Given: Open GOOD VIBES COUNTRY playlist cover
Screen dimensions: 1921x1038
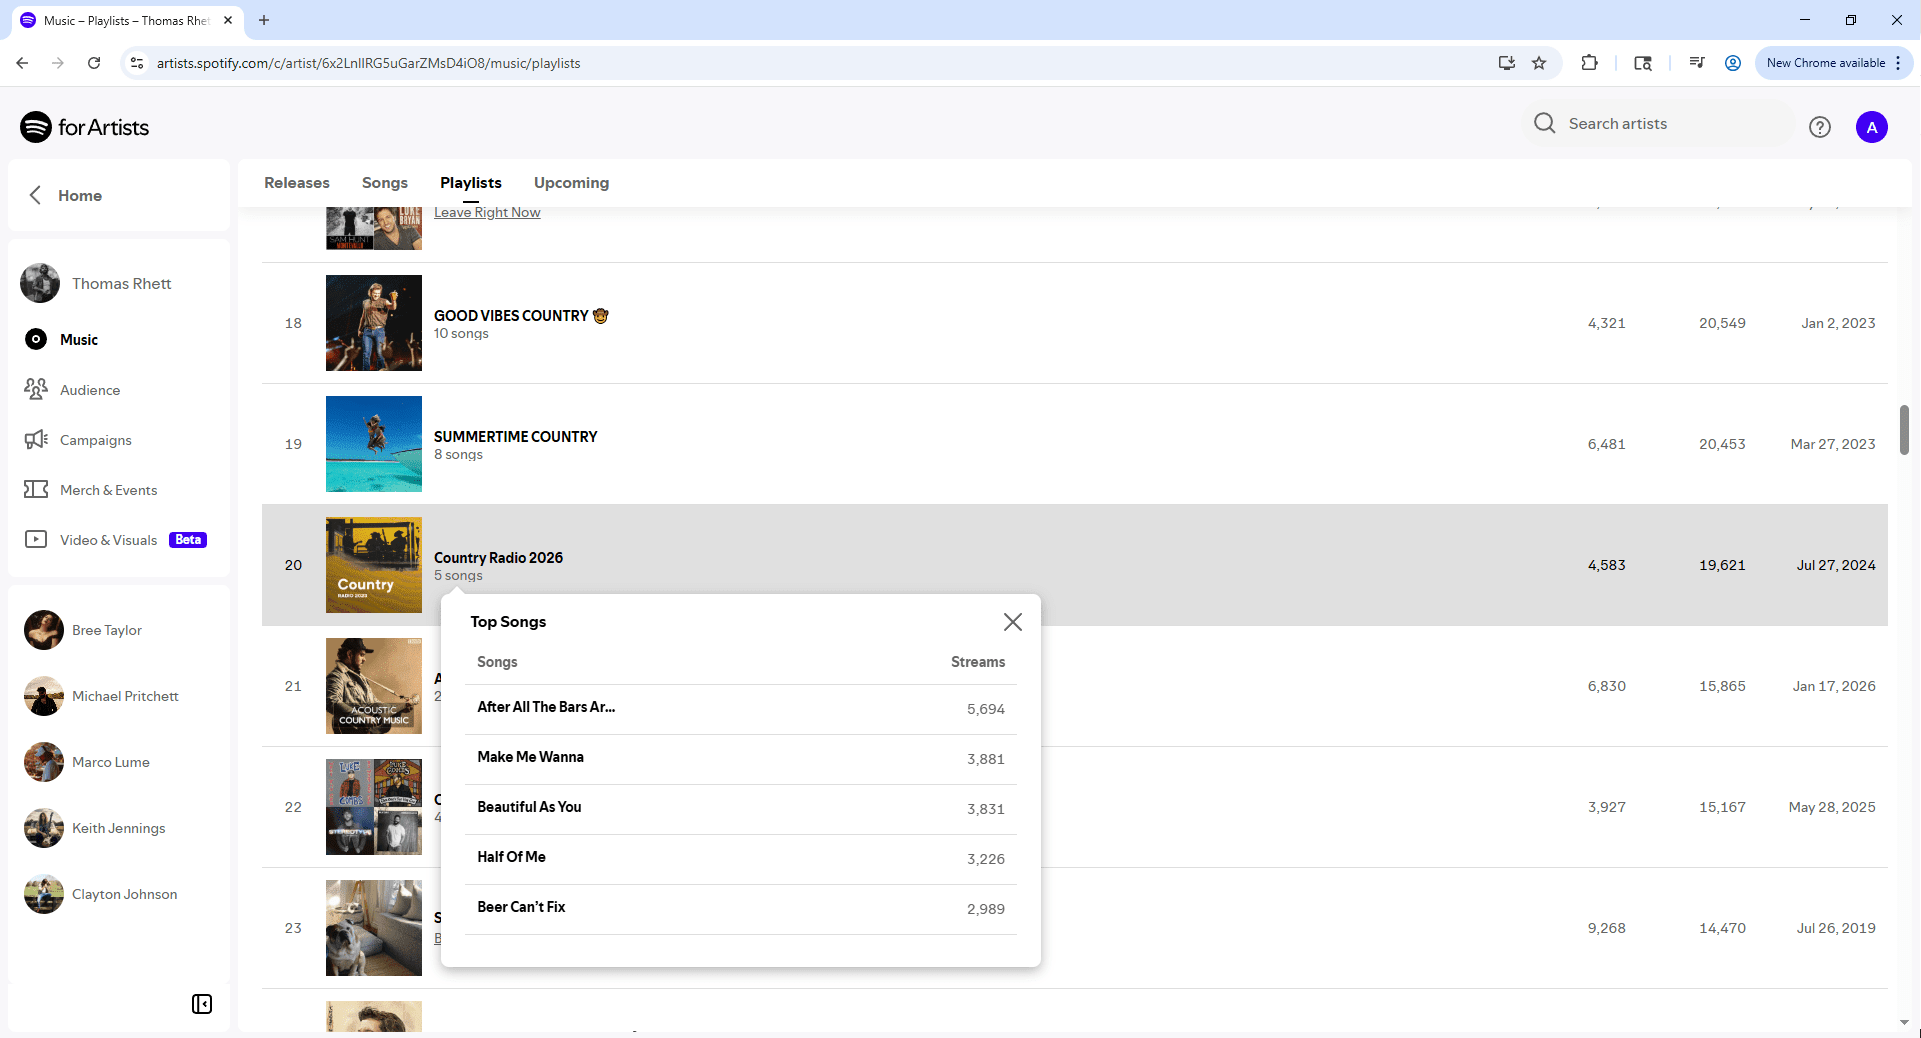Looking at the screenshot, I should coord(374,323).
